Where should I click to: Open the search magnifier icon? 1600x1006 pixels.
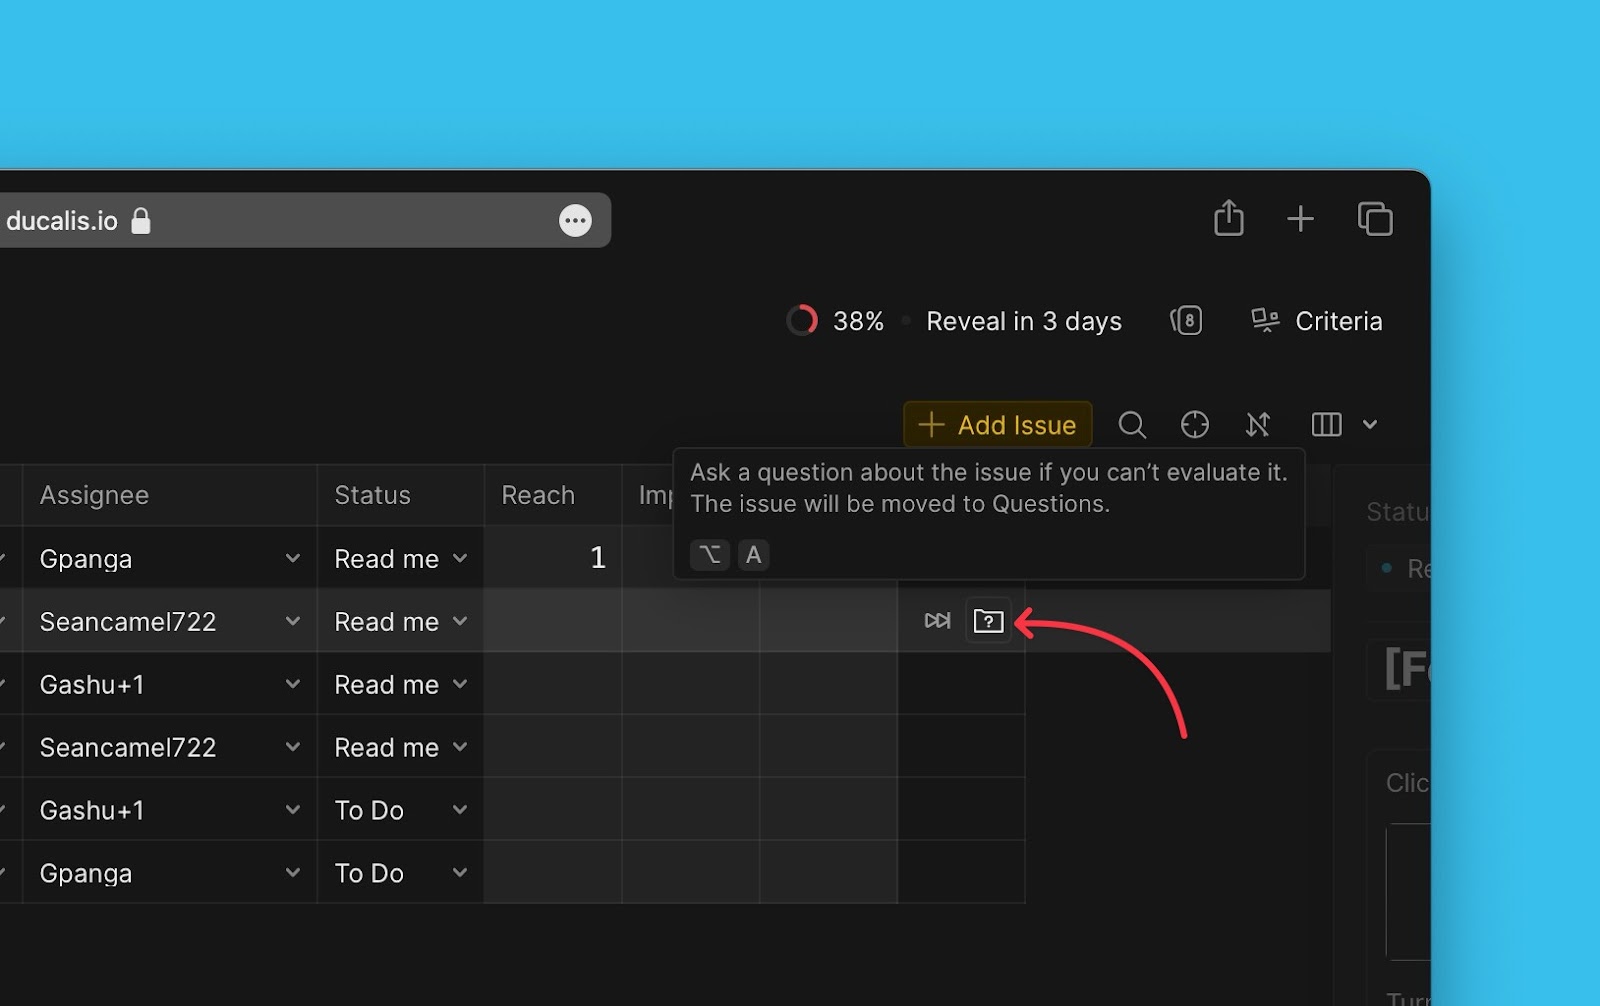coord(1131,425)
